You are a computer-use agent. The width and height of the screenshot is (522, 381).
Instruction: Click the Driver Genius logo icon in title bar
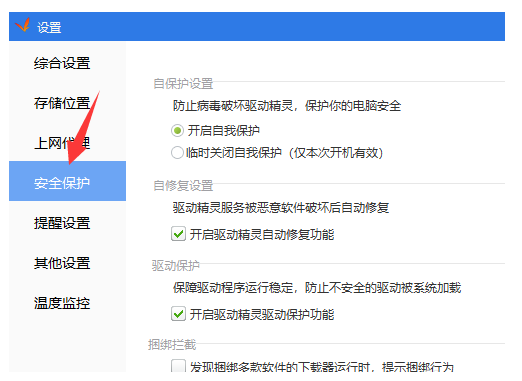coord(23,25)
